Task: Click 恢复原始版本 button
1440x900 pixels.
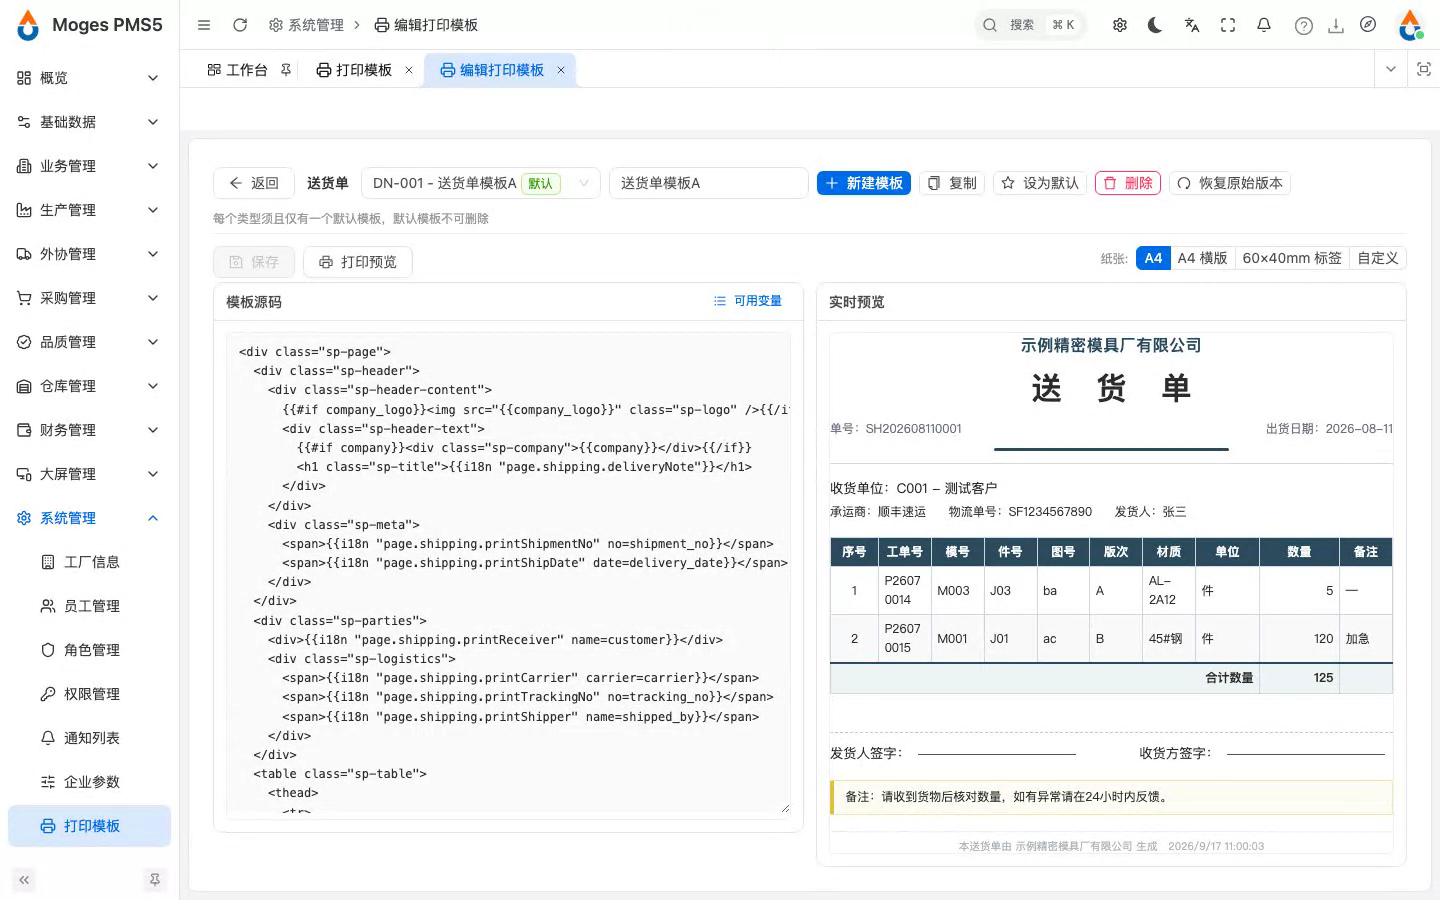Action: pyautogui.click(x=1230, y=183)
